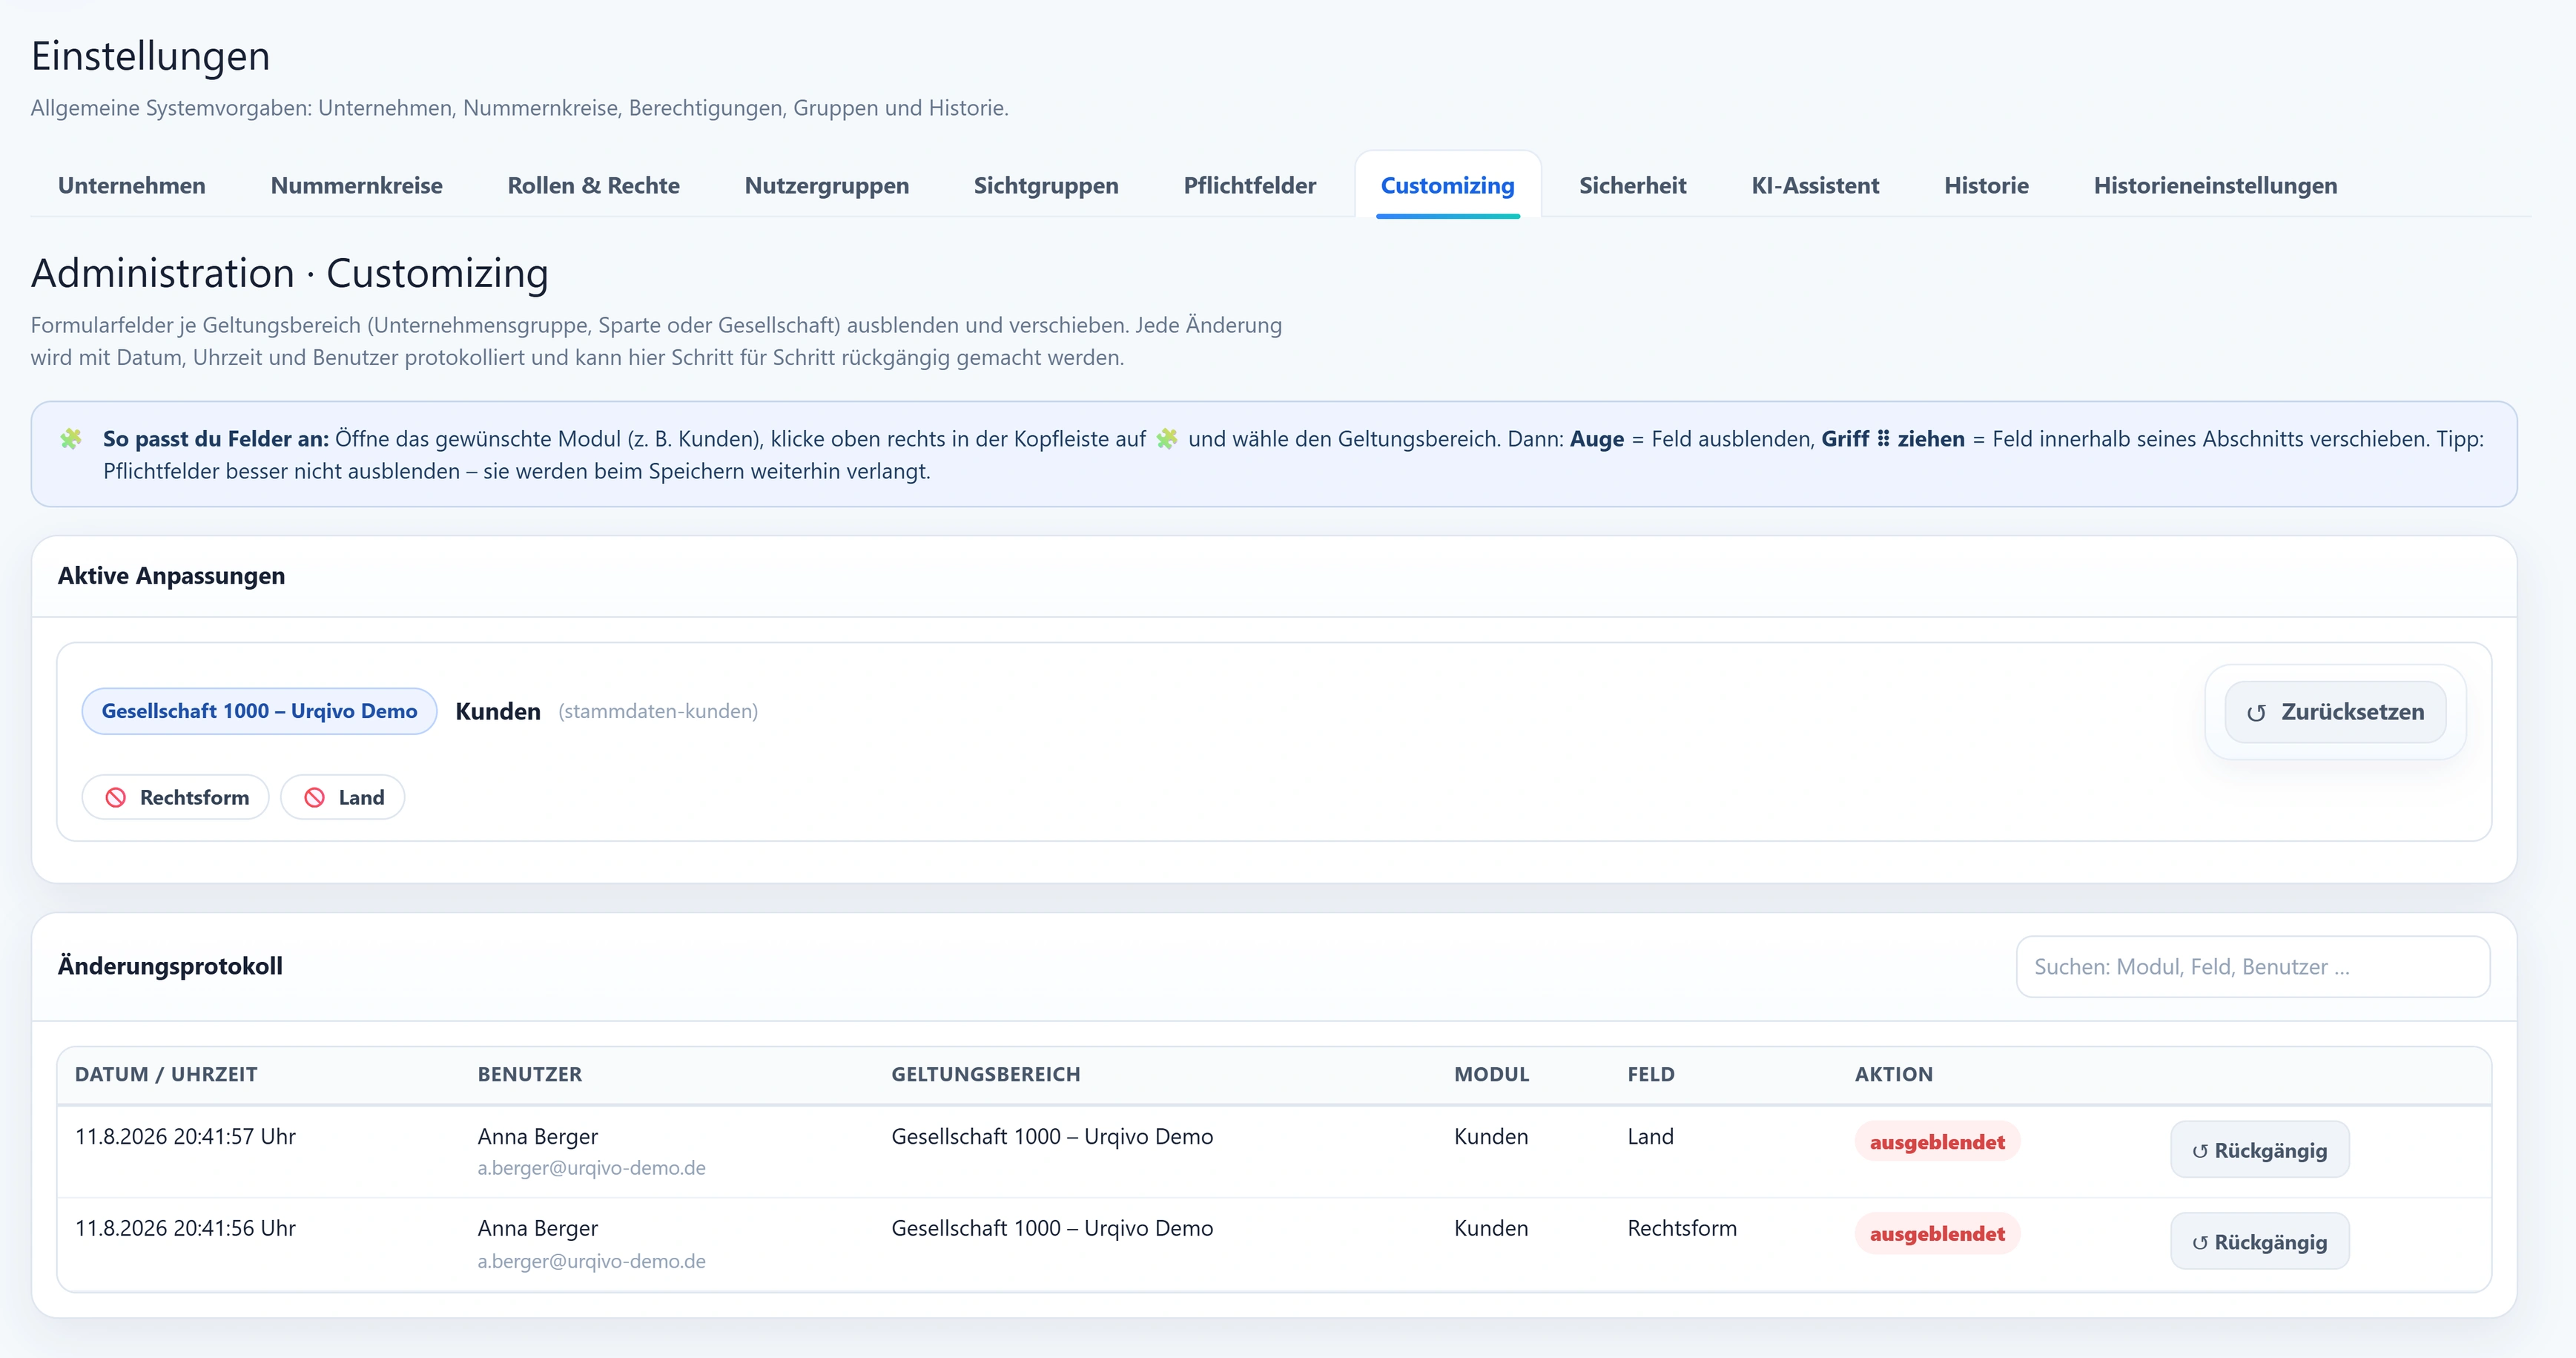
Task: Click the Kunden module cell in the Rechtsform row
Action: [1491, 1228]
